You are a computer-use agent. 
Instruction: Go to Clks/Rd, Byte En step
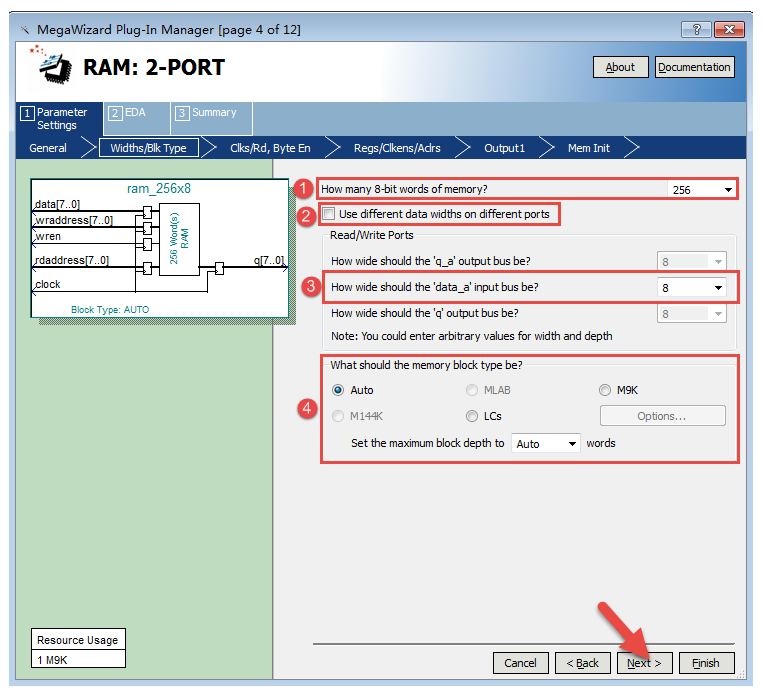click(x=270, y=148)
